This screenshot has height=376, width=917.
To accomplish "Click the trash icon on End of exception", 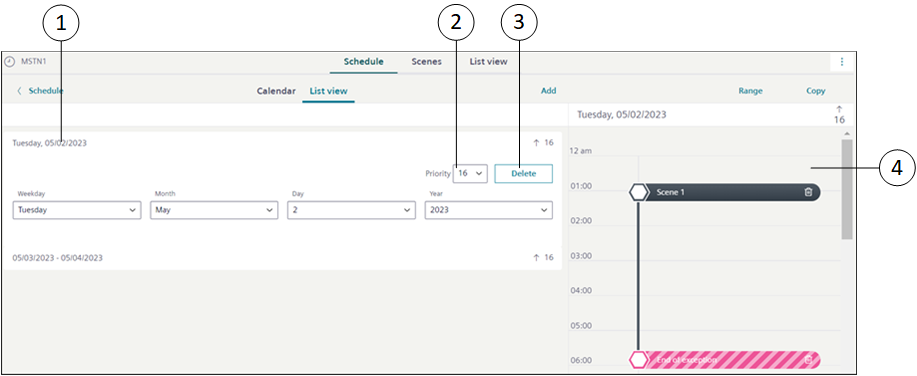I will [x=808, y=360].
